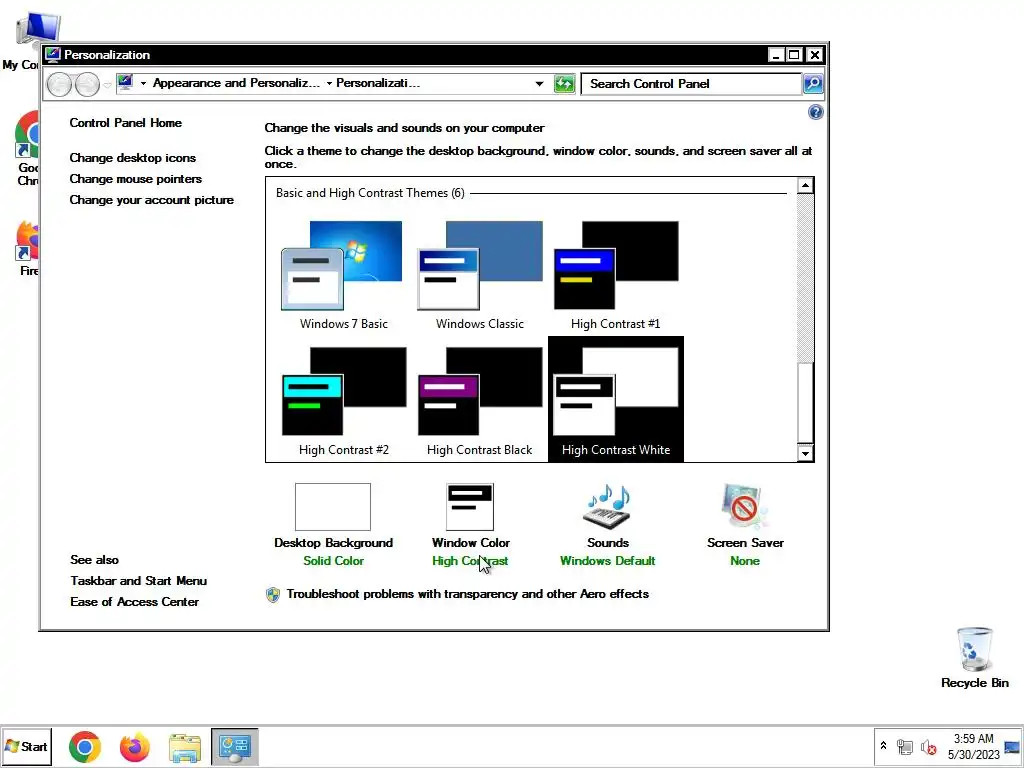
Task: Expand dropdown arrow before Appearance and Personalization
Action: (x=143, y=84)
